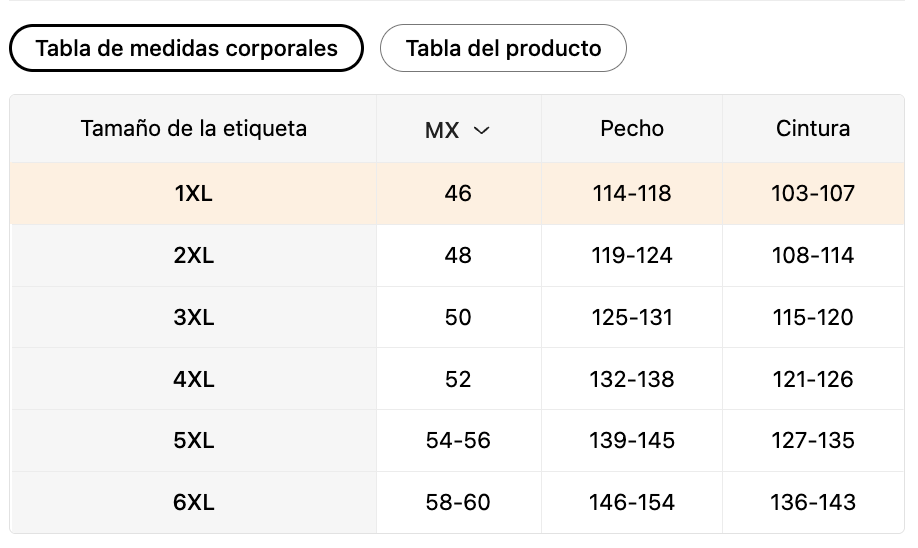Switch to Tabla del producto tab
Image resolution: width=918 pixels, height=548 pixels.
tap(503, 48)
